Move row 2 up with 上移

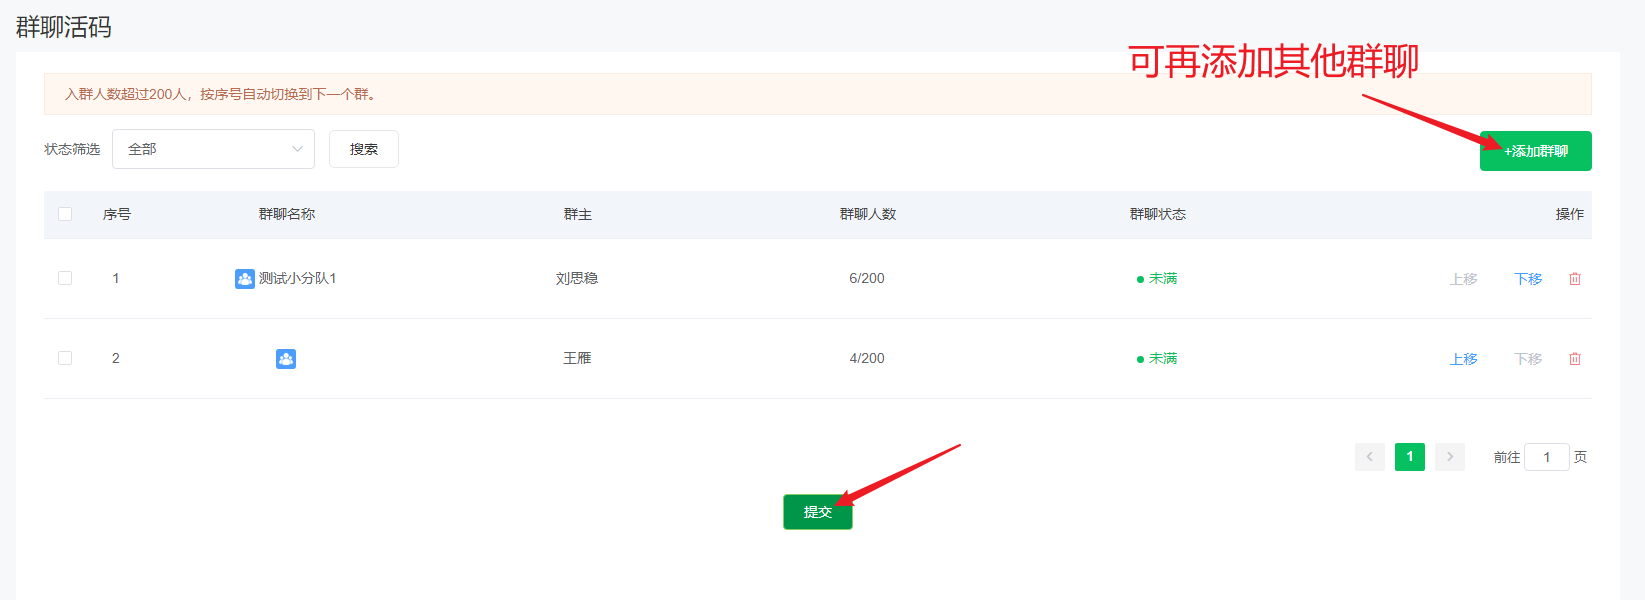pyautogui.click(x=1463, y=359)
